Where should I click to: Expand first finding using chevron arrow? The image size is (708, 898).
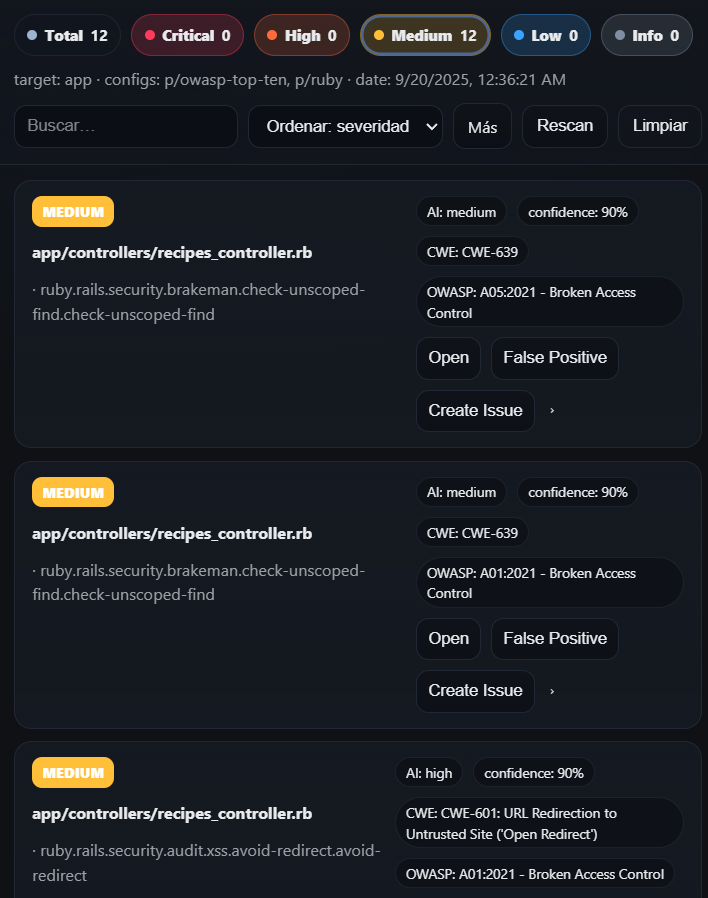pos(553,411)
